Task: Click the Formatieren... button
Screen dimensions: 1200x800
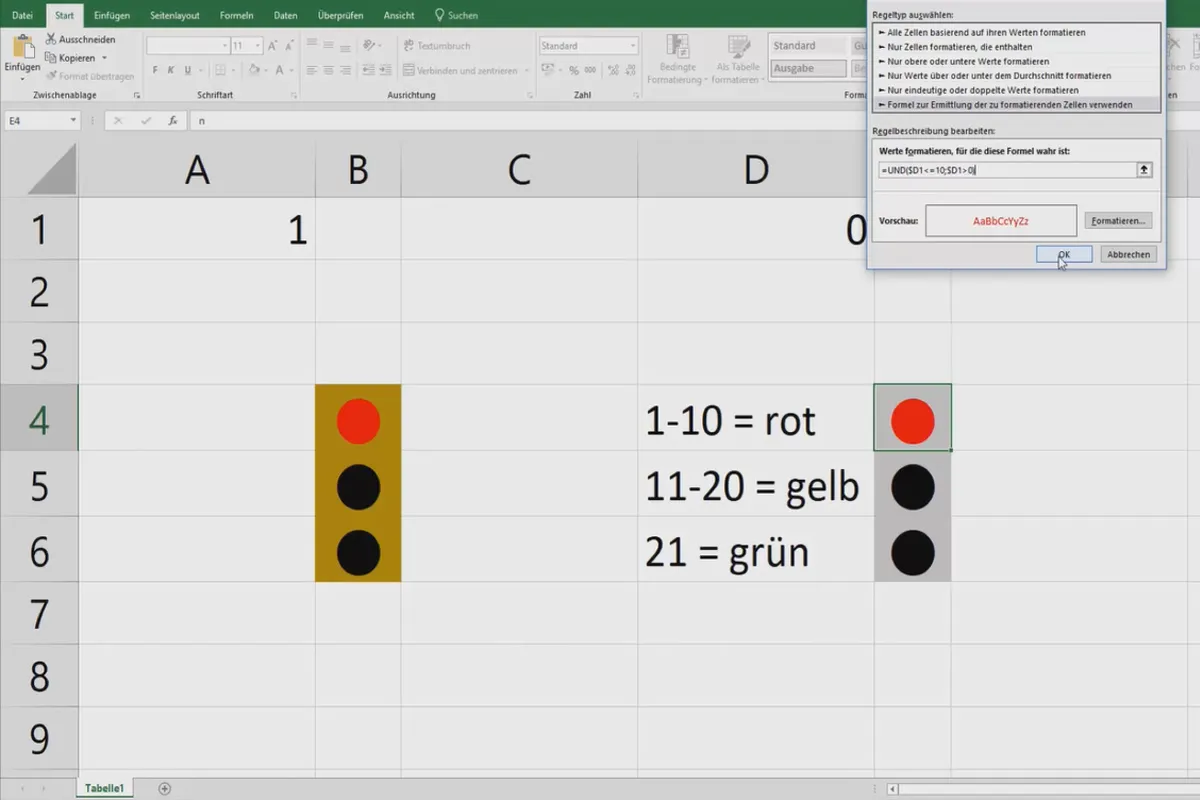Action: pos(1119,220)
